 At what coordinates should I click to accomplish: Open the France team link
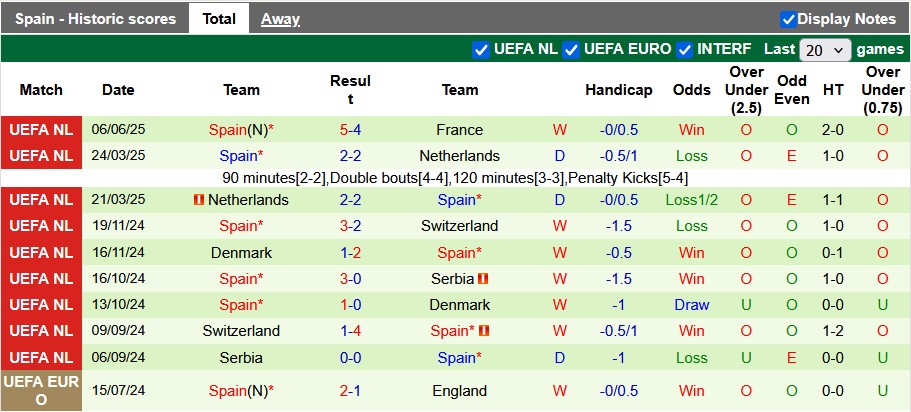click(x=459, y=130)
